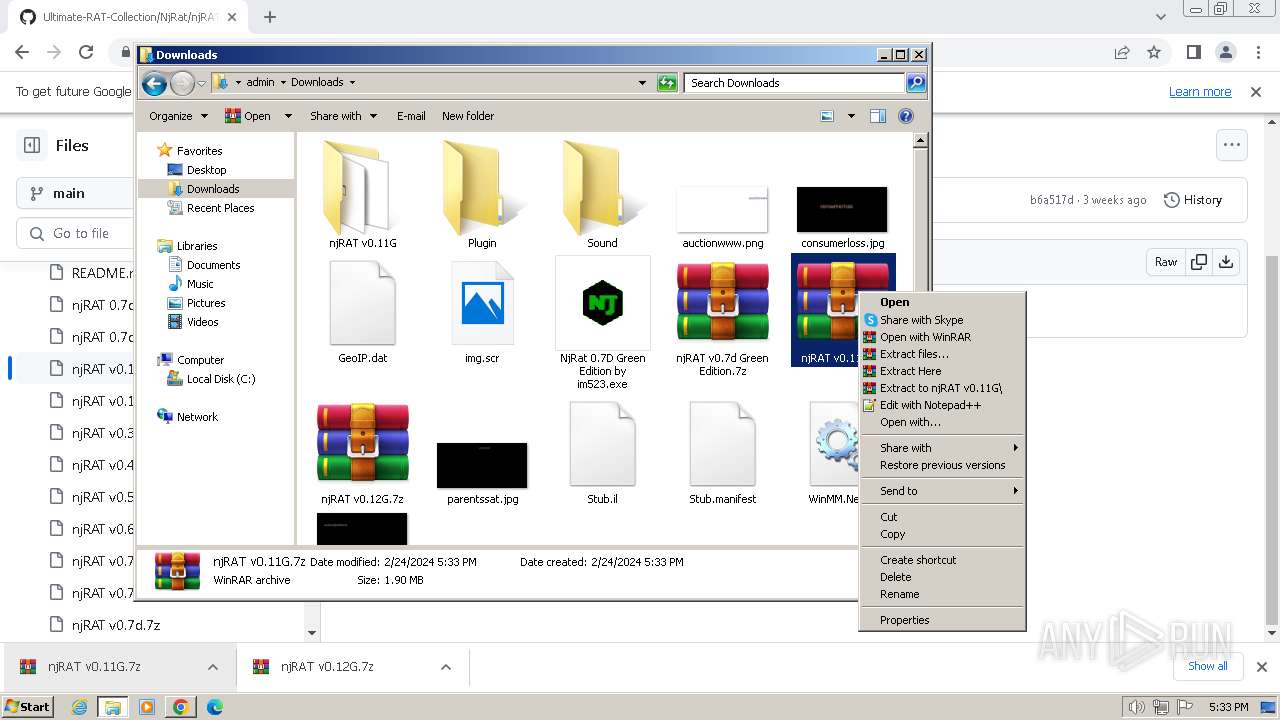
Task: Select NjRat 0.7D Green Edition exe icon
Action: pos(602,303)
